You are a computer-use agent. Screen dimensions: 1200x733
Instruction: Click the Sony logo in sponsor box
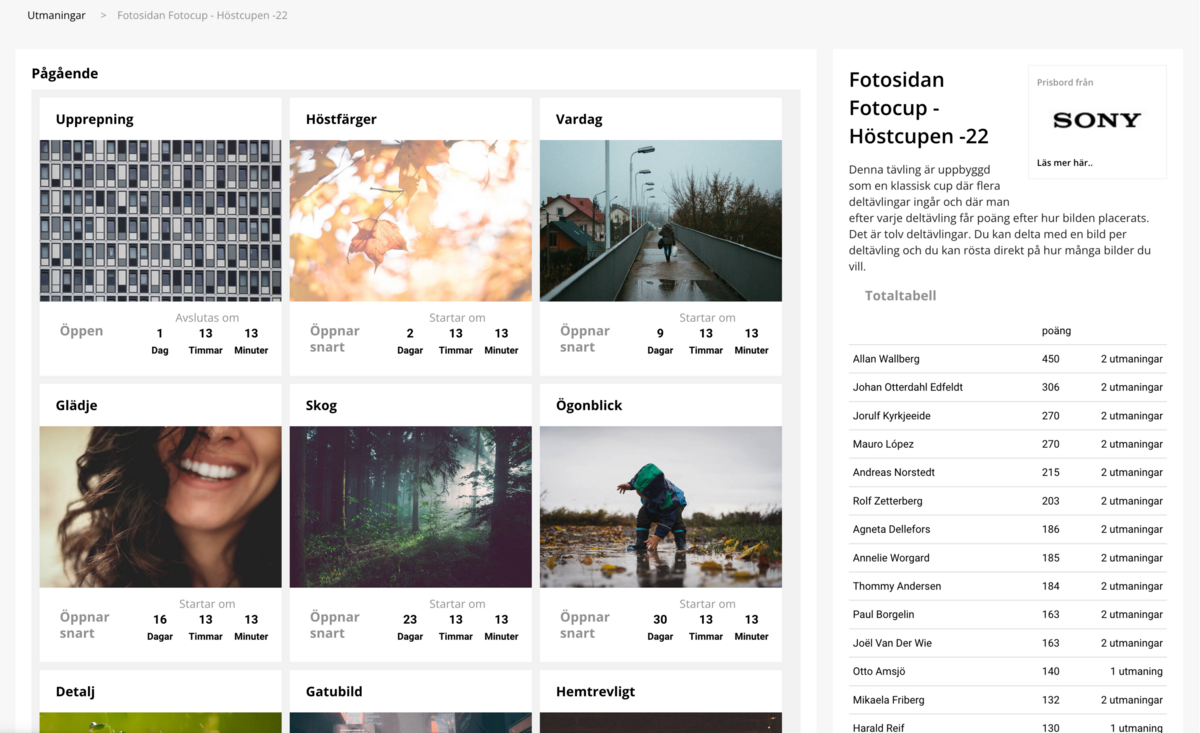(1096, 120)
